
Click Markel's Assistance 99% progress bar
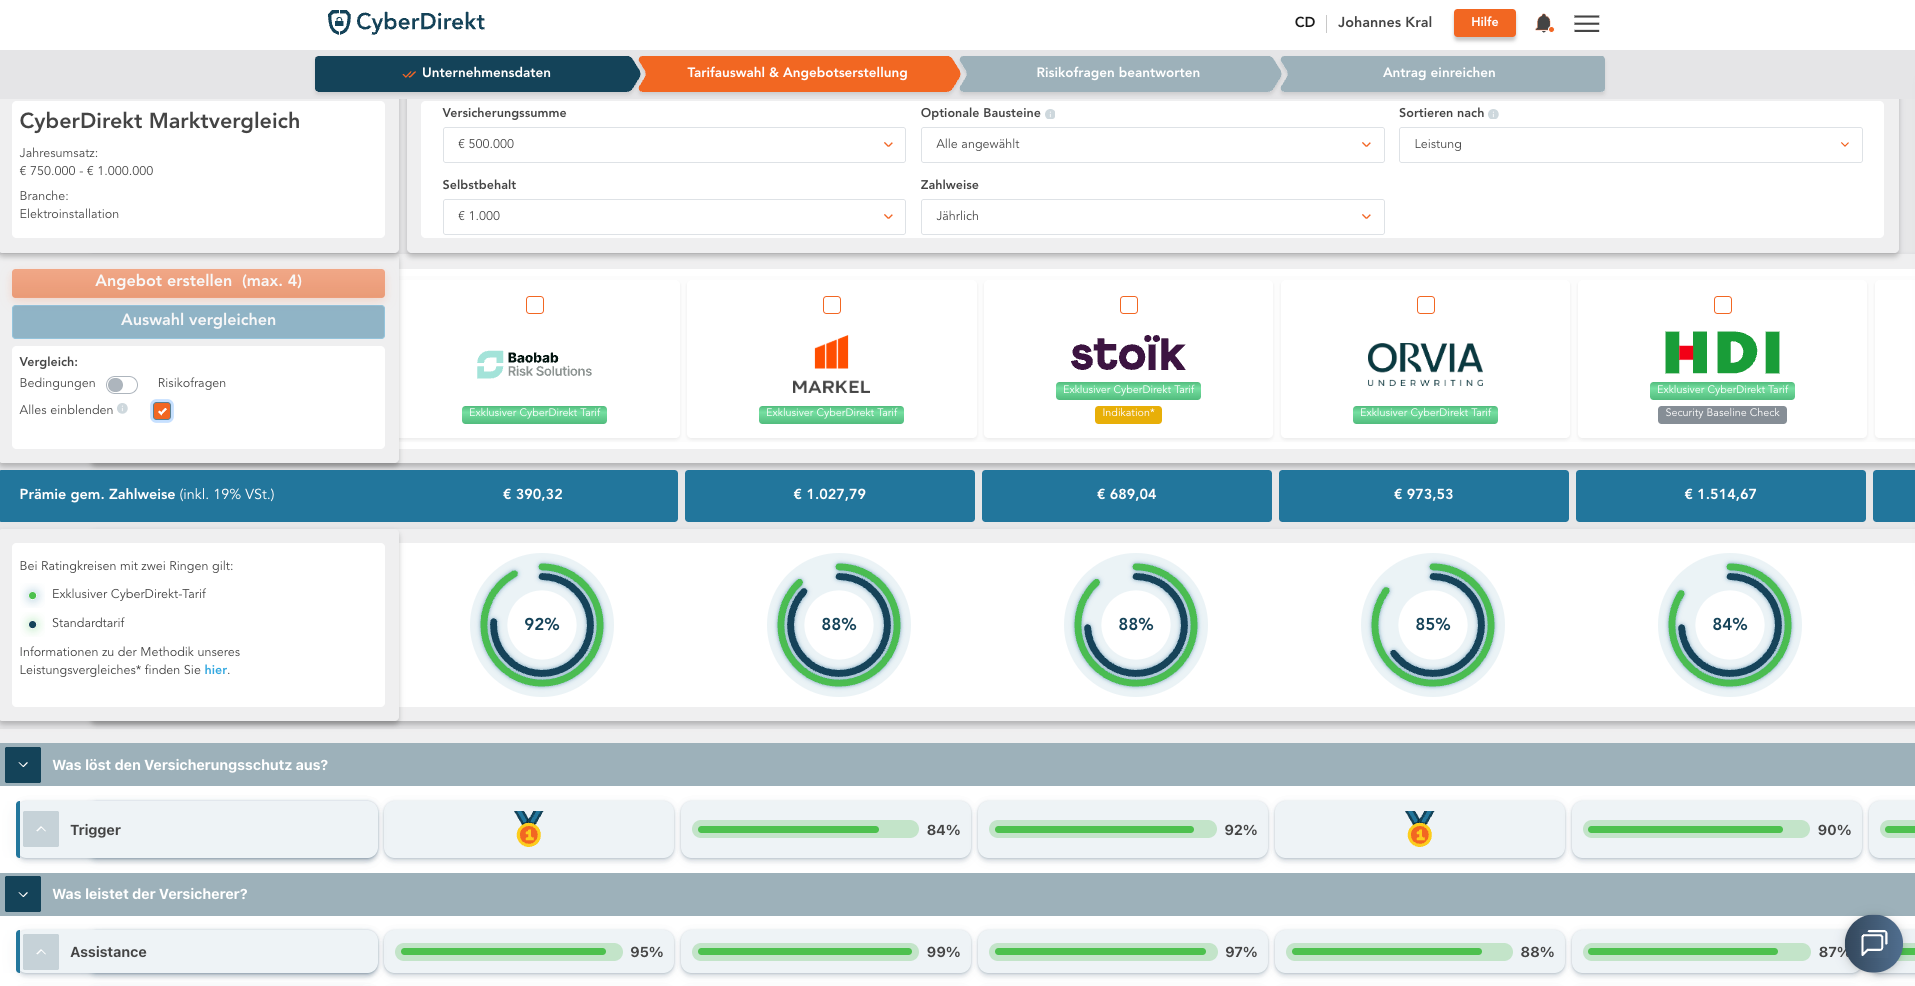click(x=805, y=952)
